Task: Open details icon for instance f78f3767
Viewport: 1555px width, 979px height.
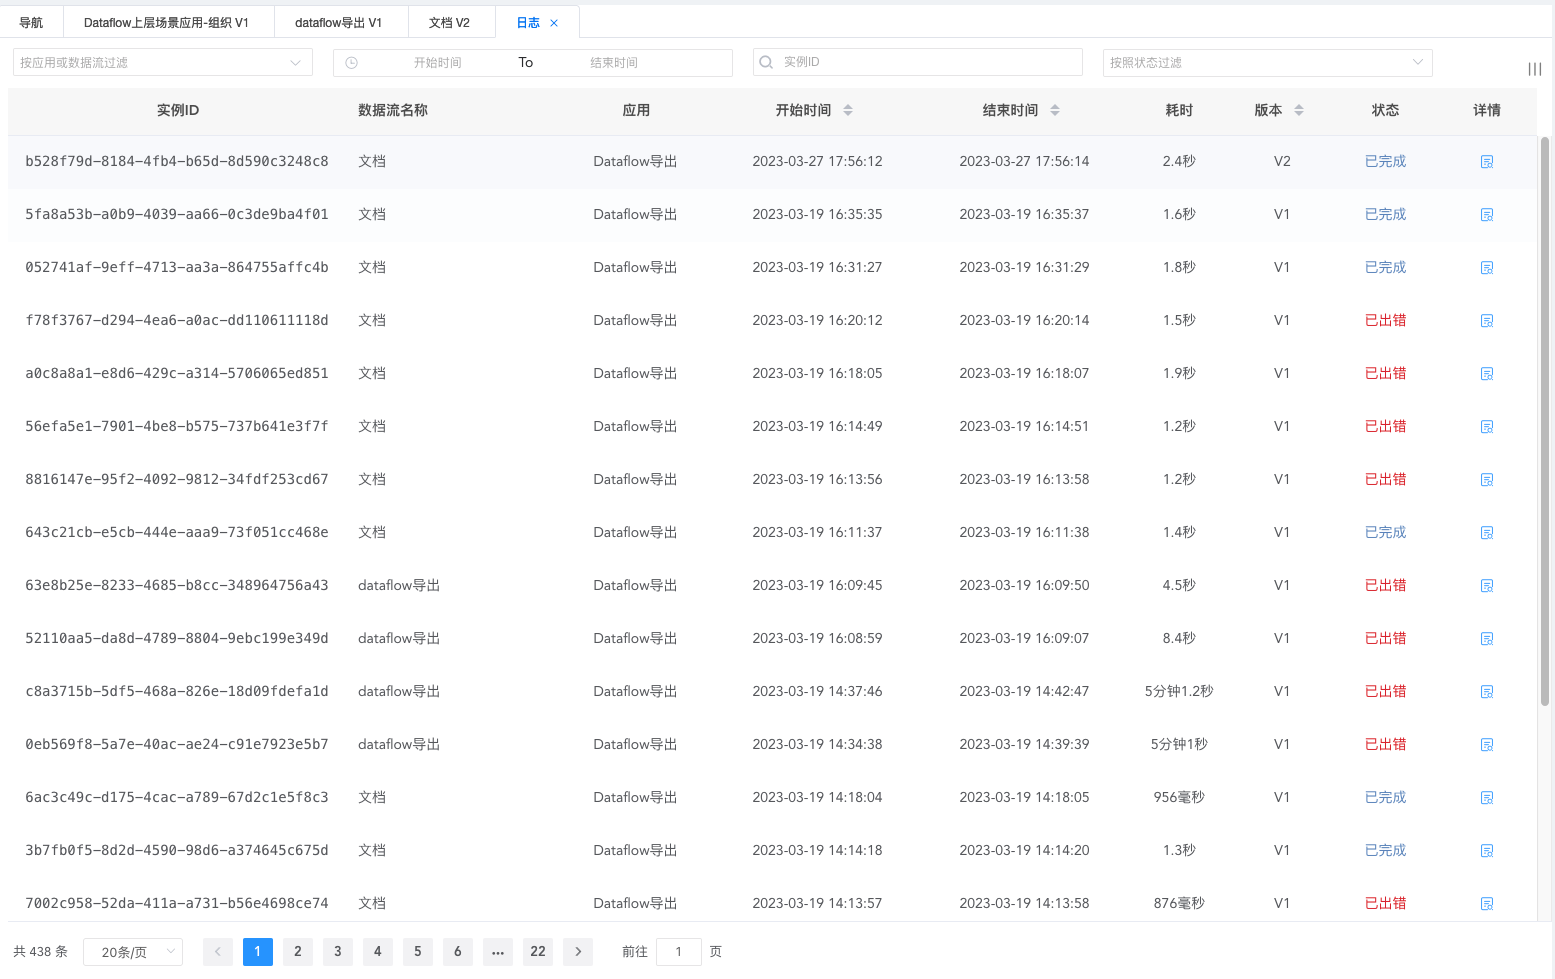Action: [x=1487, y=321]
